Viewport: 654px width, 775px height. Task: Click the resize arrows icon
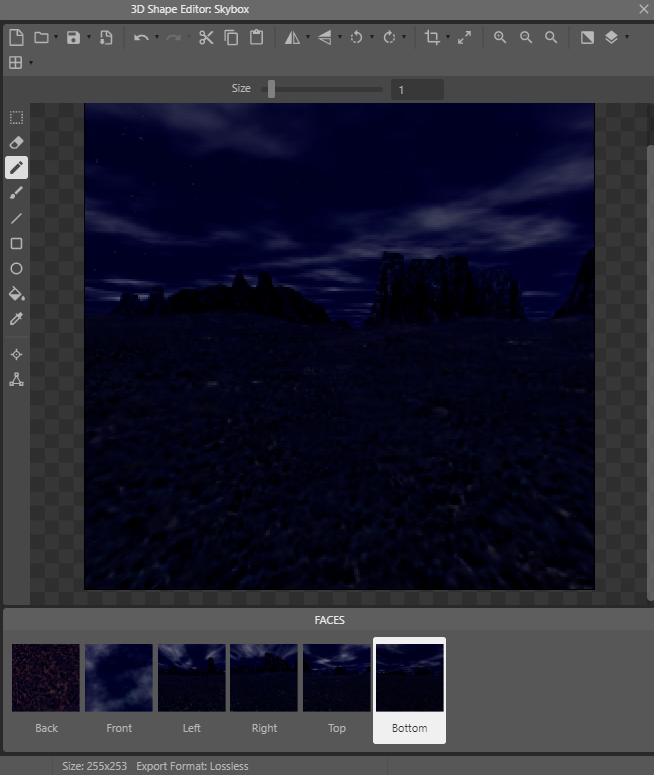click(x=464, y=38)
